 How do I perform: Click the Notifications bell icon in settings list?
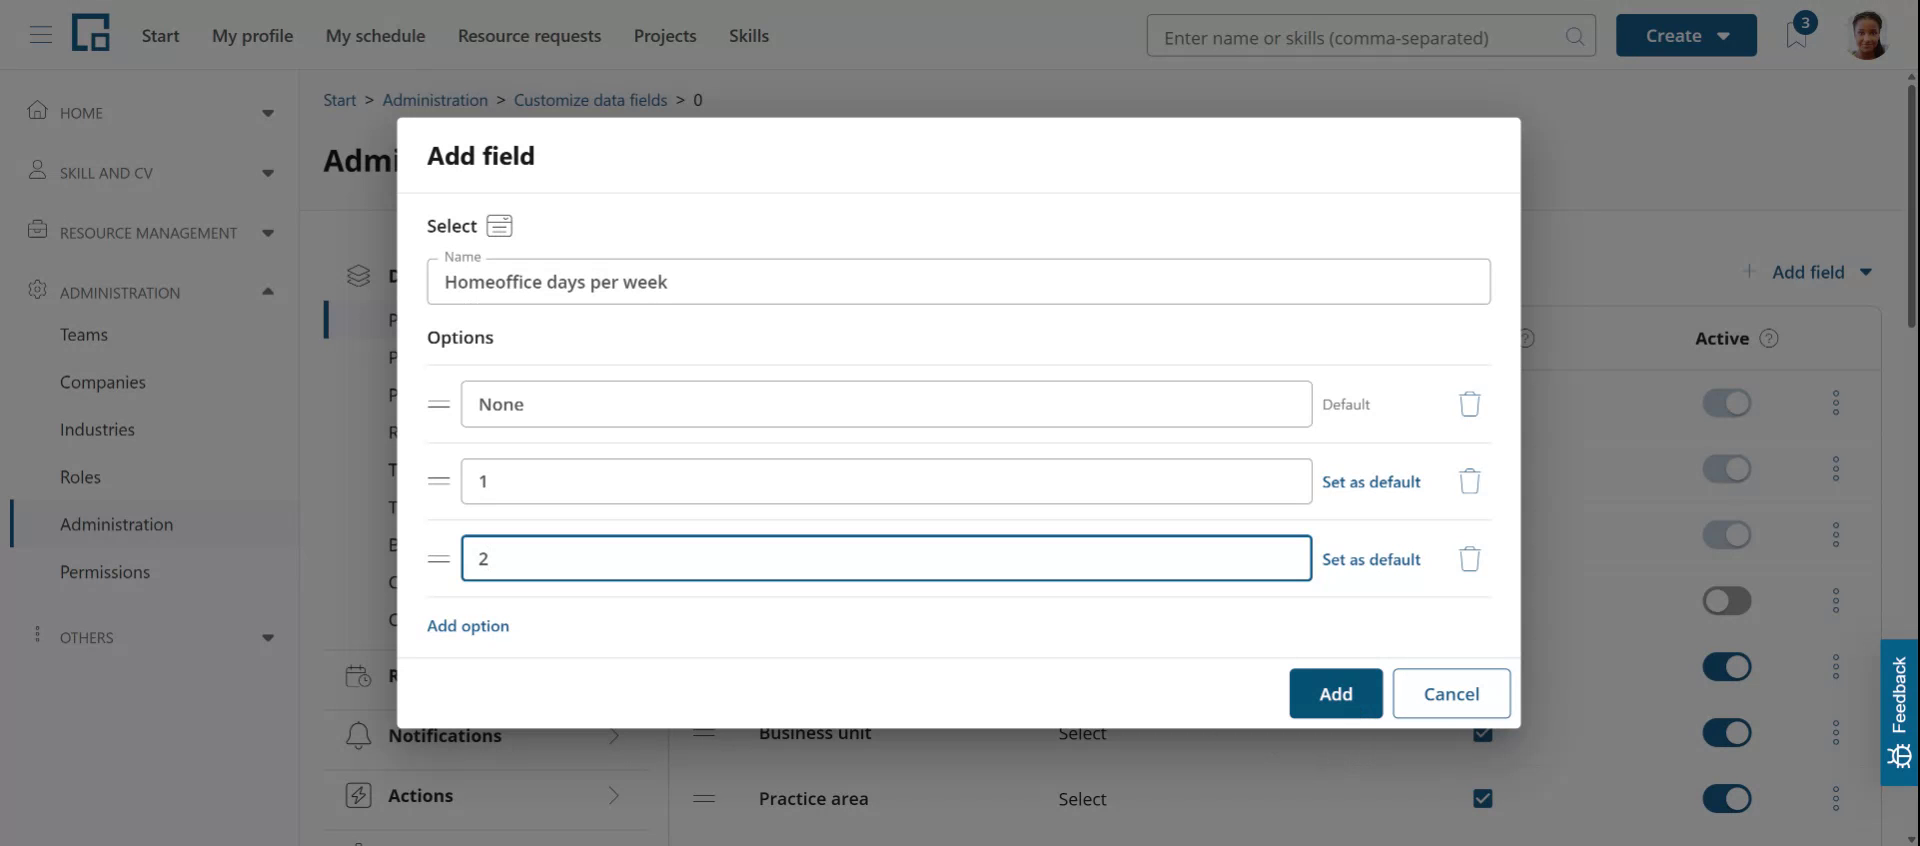(358, 736)
